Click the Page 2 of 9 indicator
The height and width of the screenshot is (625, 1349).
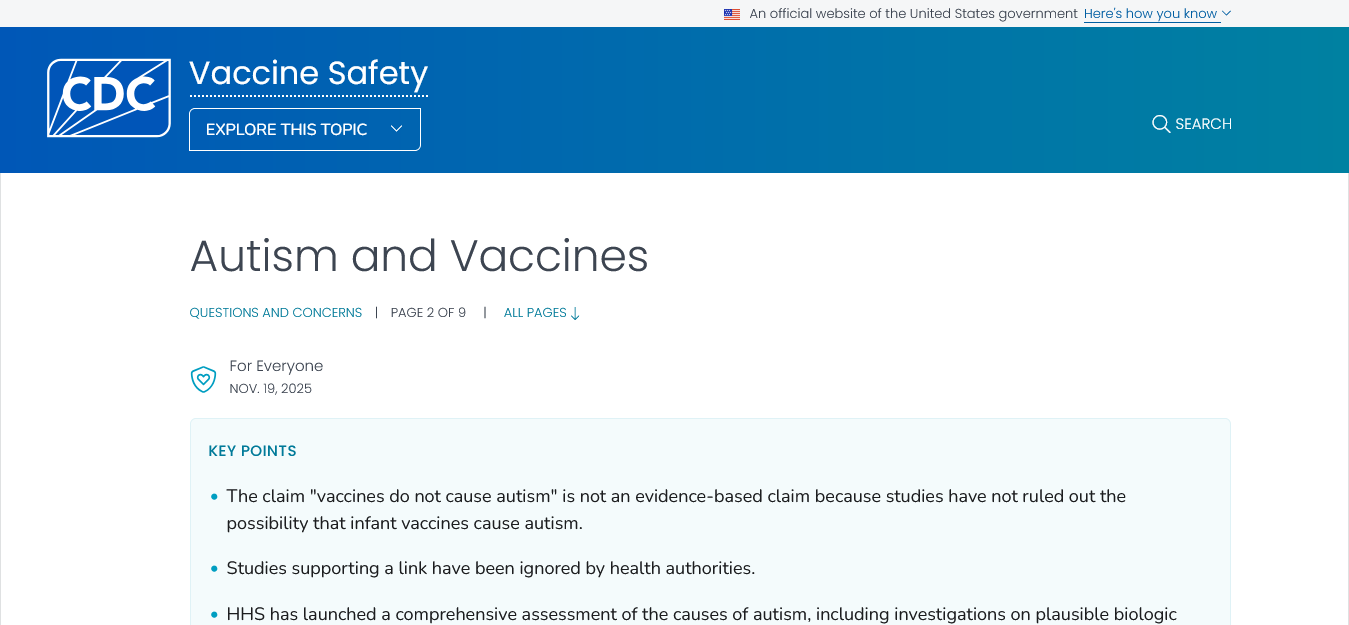[428, 313]
